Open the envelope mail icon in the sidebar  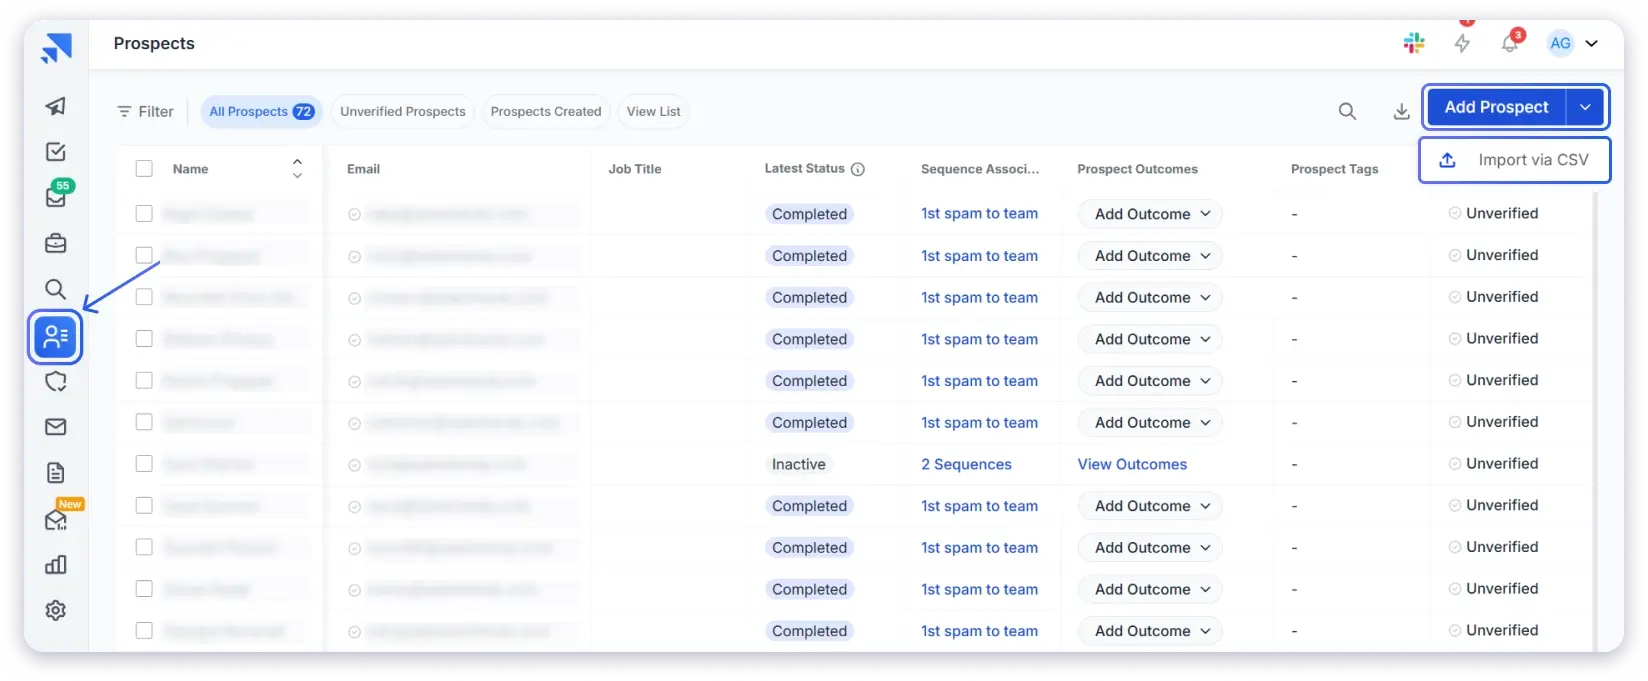(x=56, y=427)
